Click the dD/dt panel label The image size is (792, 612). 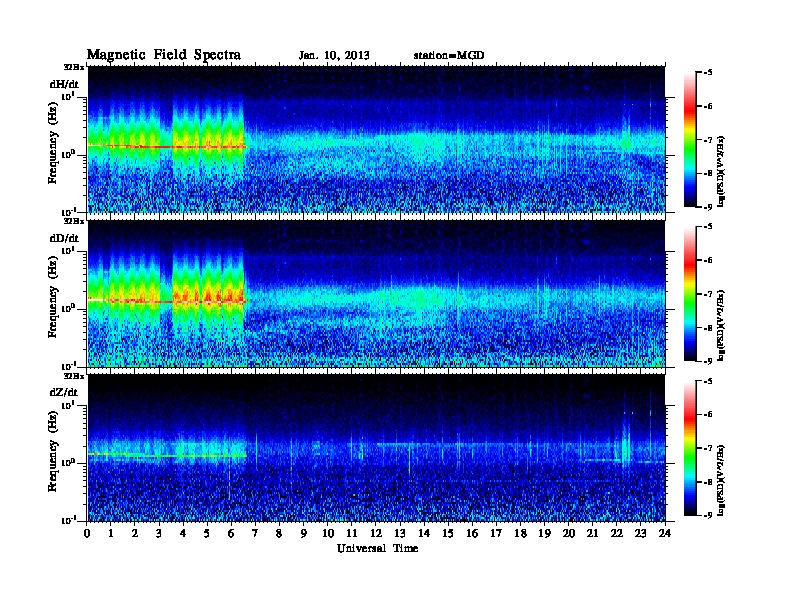pyautogui.click(x=64, y=238)
